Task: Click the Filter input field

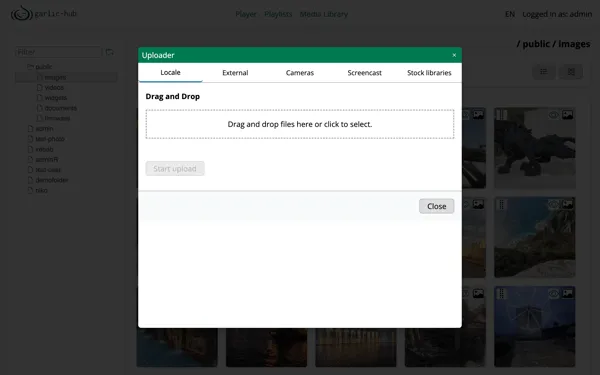Action: [59, 52]
